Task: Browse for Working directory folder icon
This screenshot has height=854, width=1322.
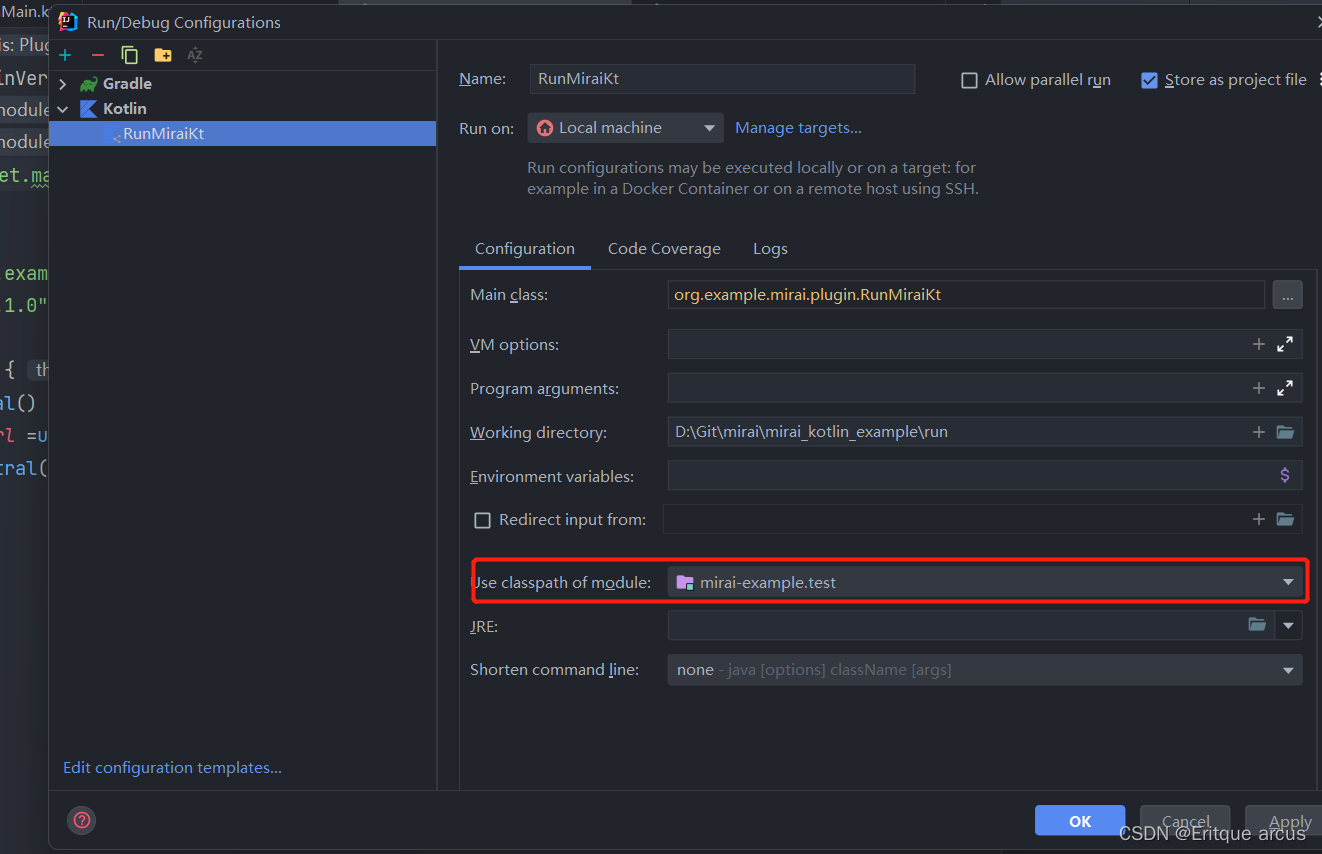Action: 1285,432
